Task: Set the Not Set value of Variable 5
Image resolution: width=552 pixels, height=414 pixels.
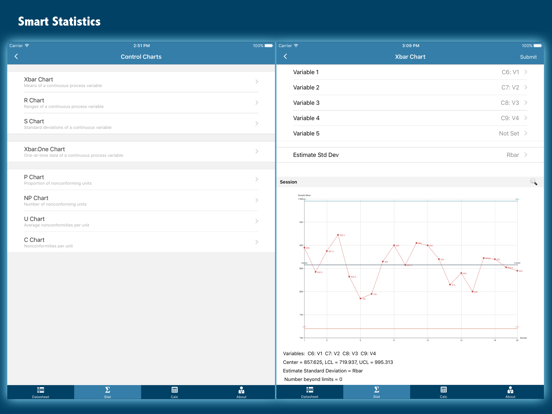Action: tap(509, 133)
